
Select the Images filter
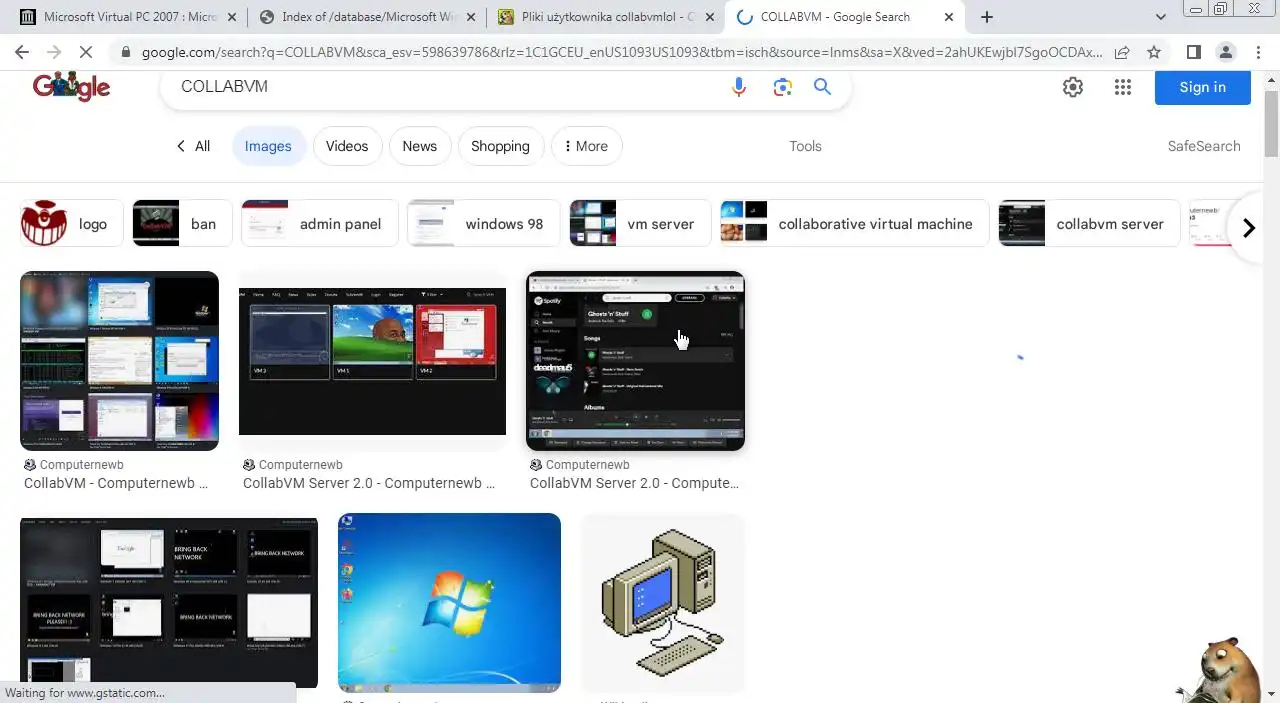[268, 146]
